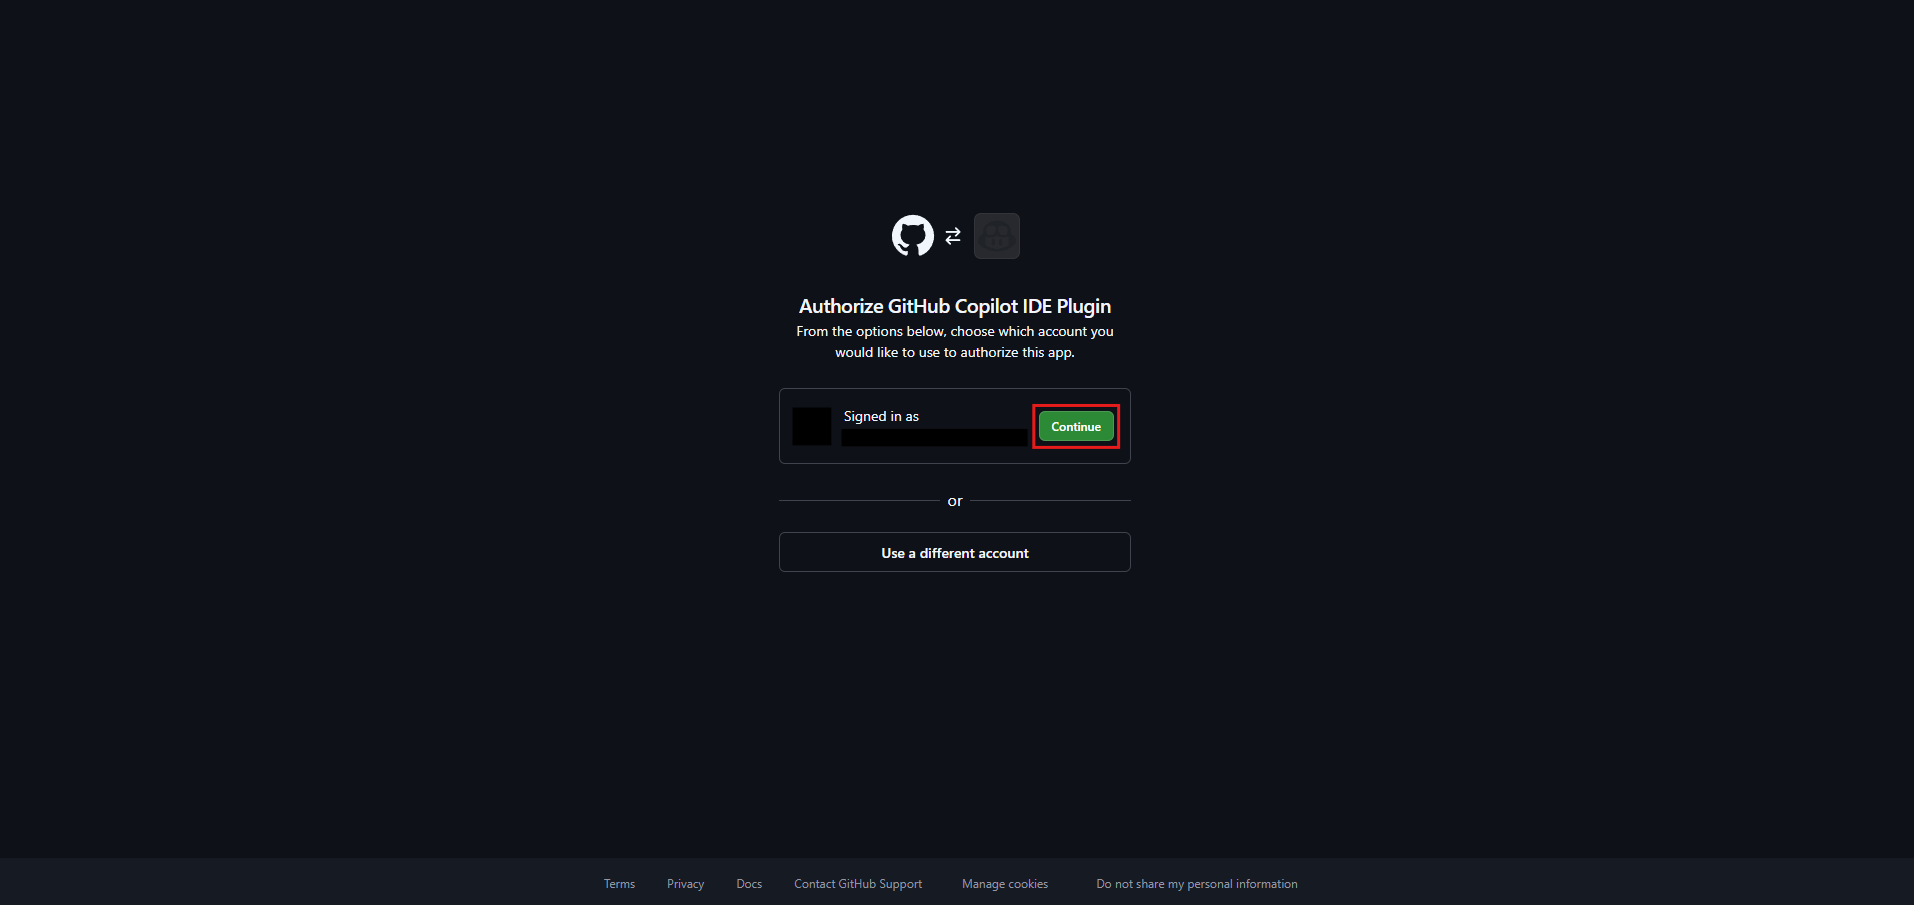
Task: Click the account selection instructions text
Action: [954, 342]
